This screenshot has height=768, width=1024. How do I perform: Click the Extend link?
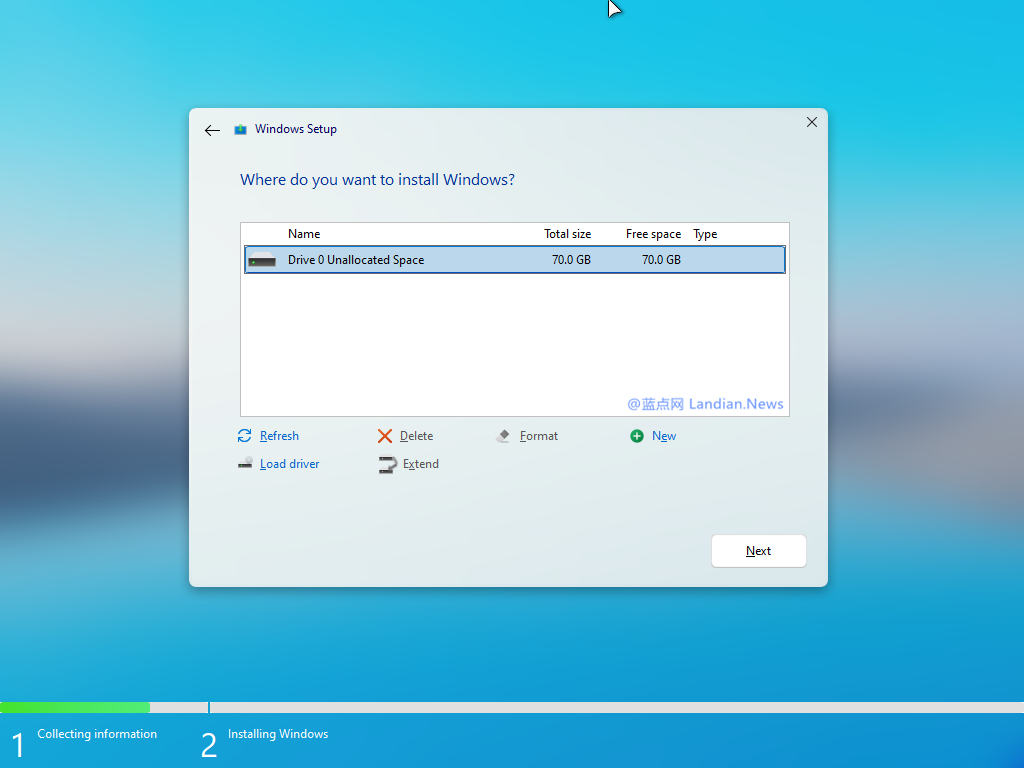(x=421, y=464)
